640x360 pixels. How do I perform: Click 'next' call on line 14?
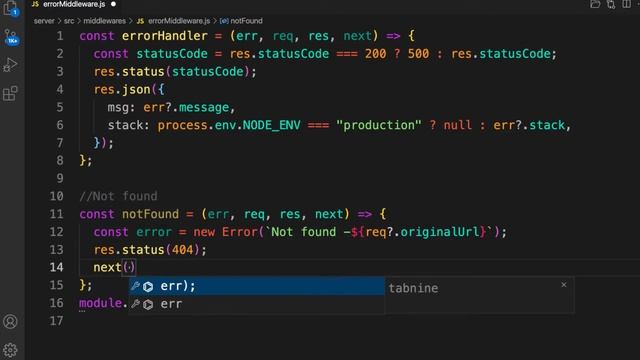point(107,267)
